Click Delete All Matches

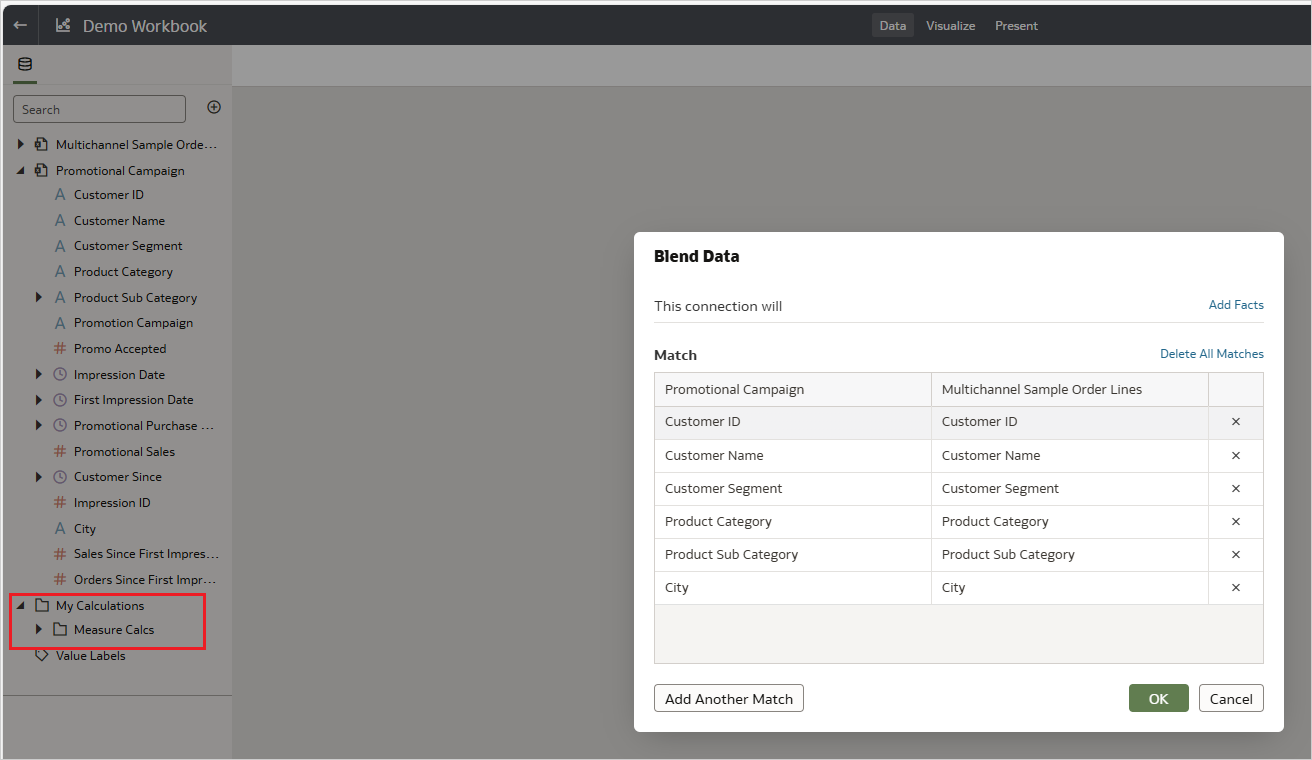(x=1211, y=353)
